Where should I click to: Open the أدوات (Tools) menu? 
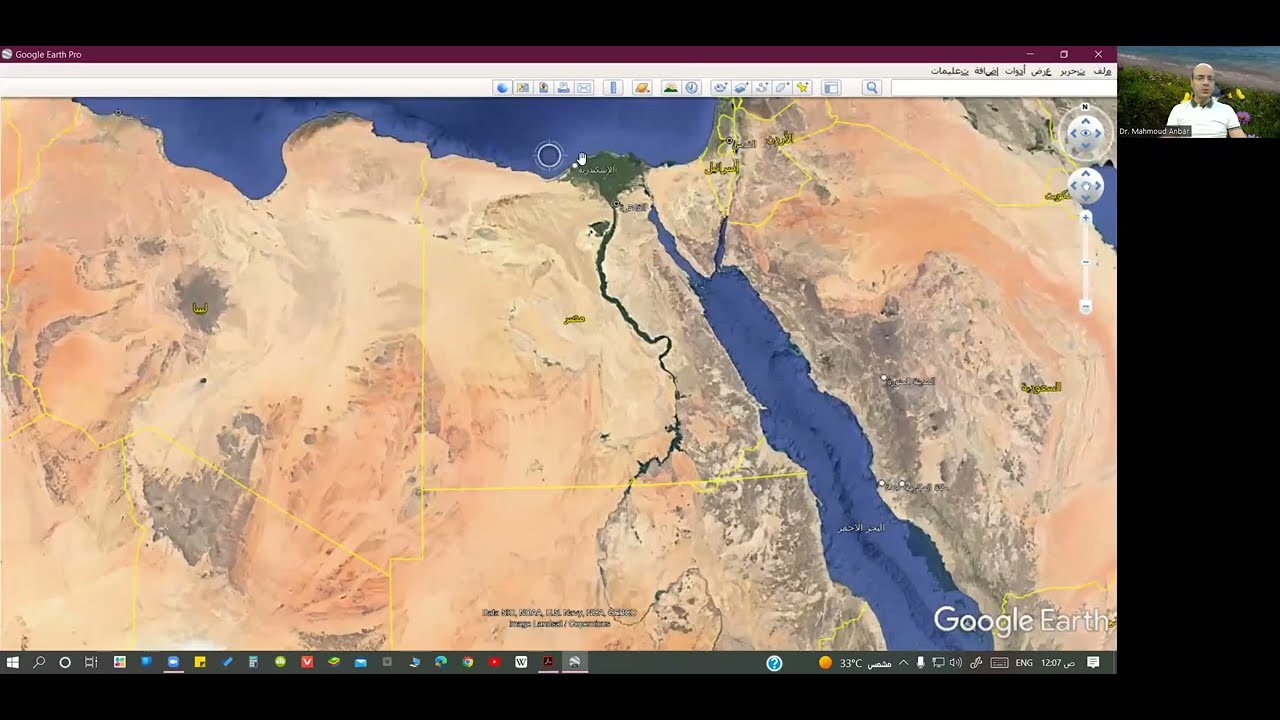click(x=1015, y=71)
